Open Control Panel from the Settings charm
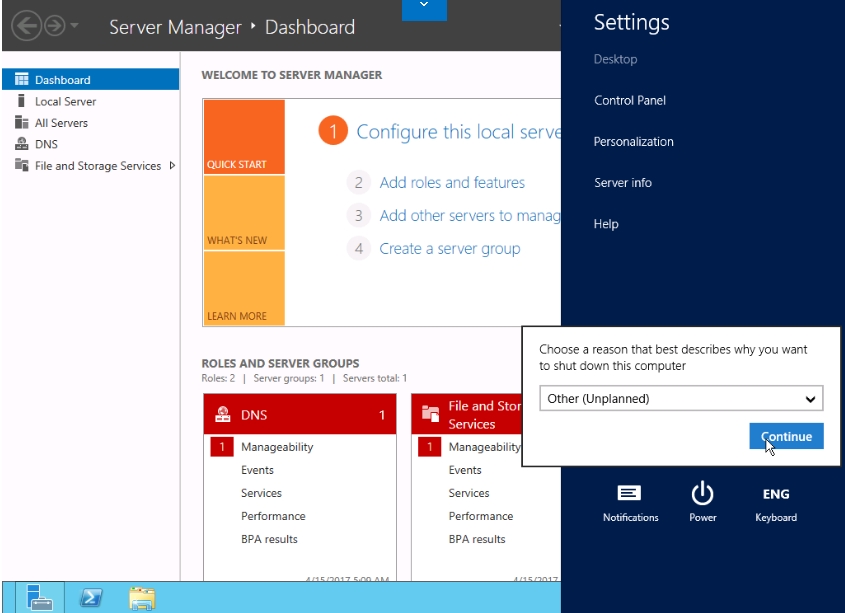The image size is (845, 613). [630, 100]
